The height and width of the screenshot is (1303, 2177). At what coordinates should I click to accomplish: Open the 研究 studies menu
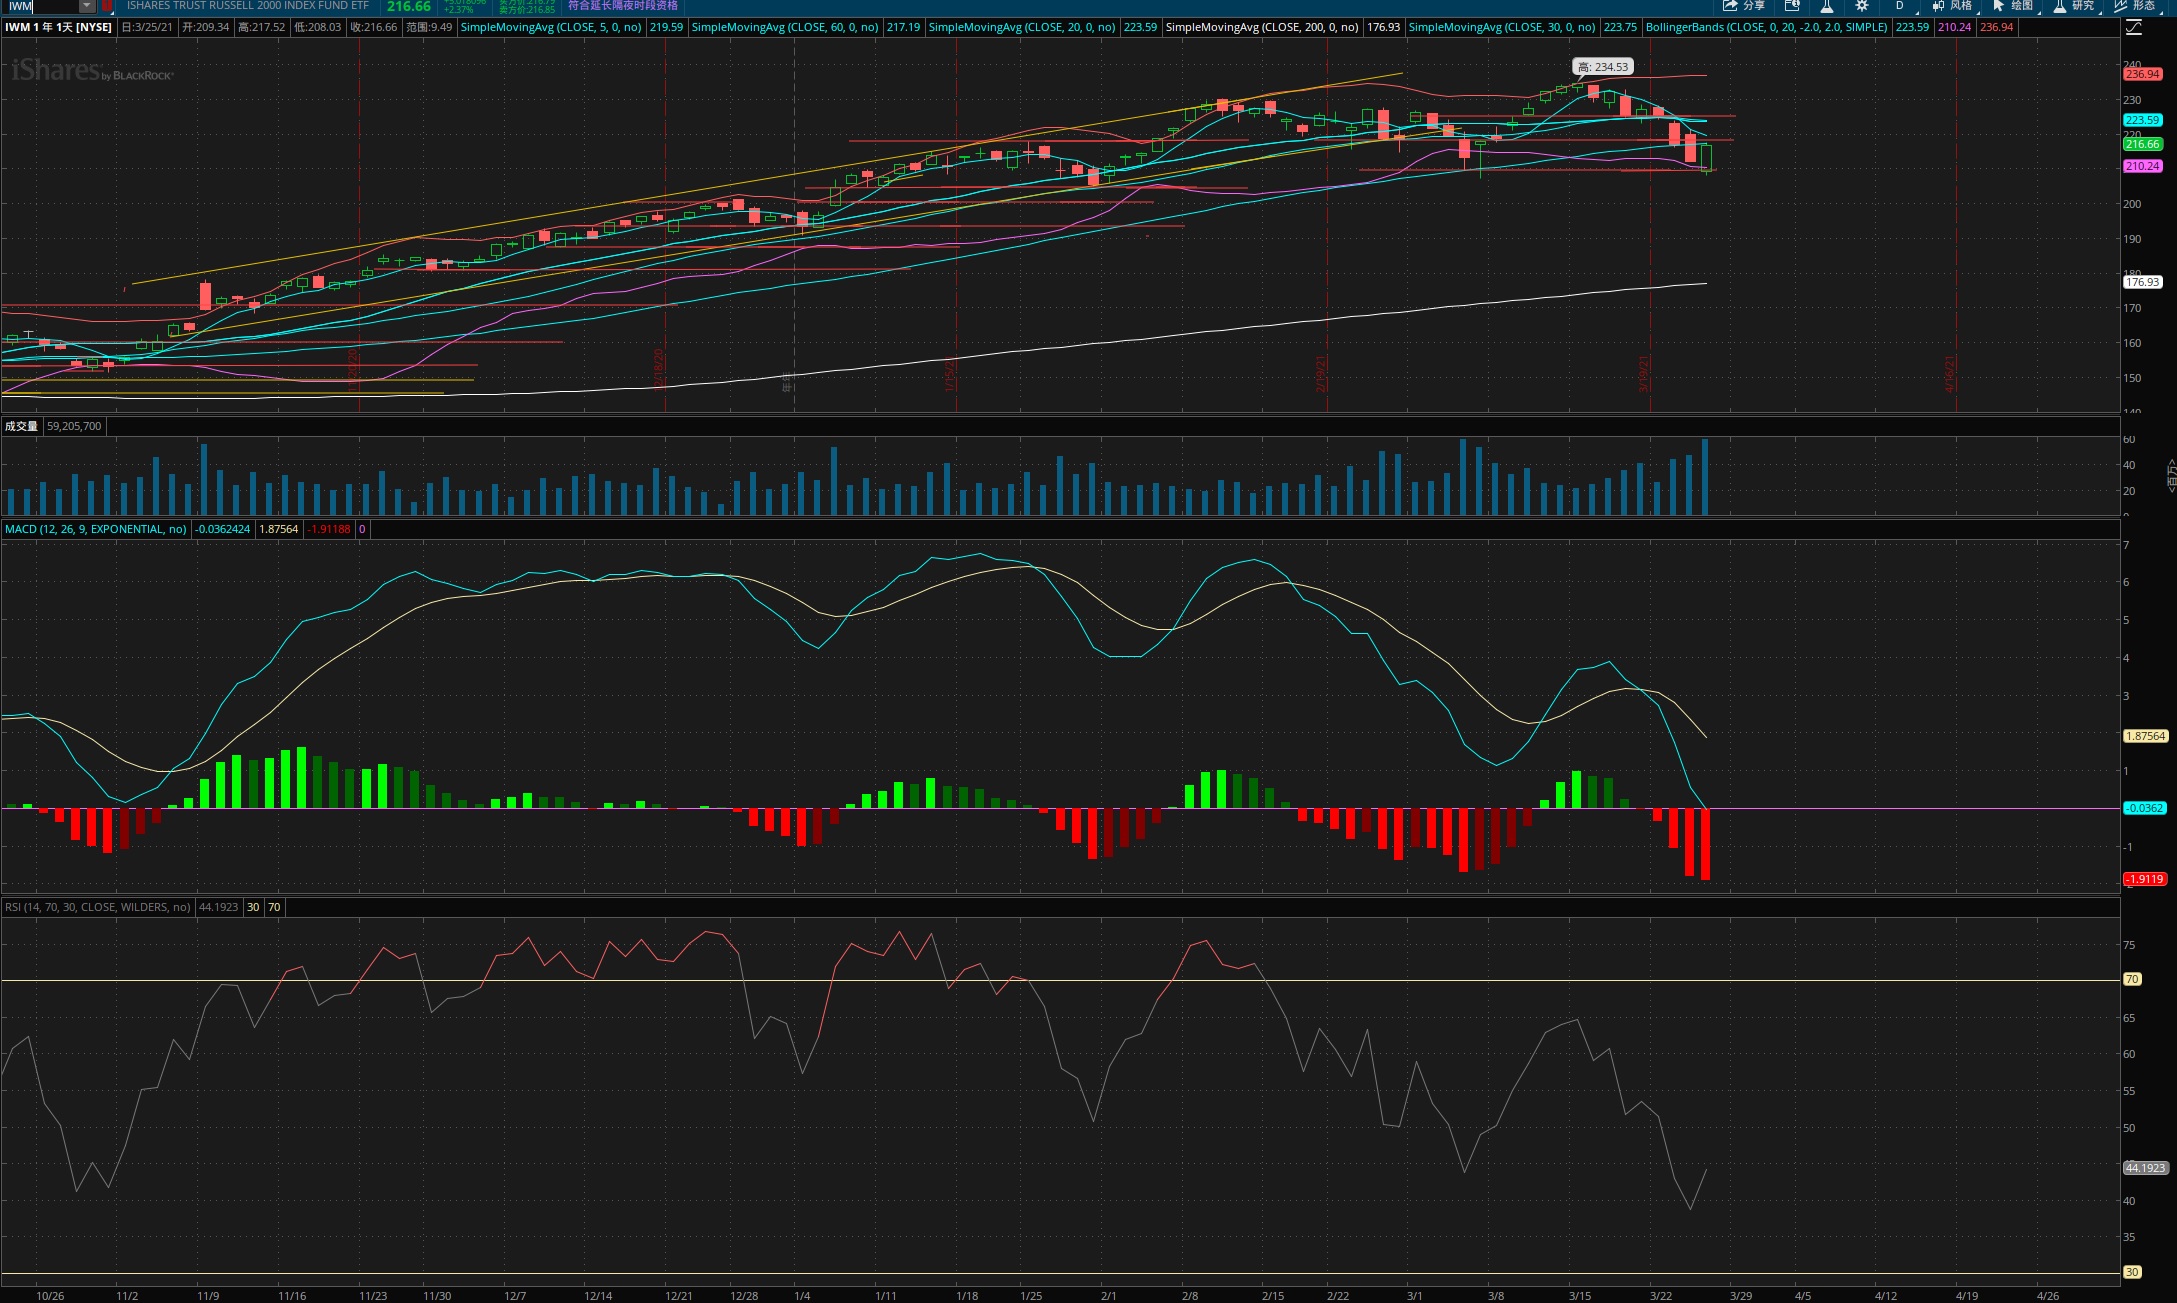[x=2074, y=6]
